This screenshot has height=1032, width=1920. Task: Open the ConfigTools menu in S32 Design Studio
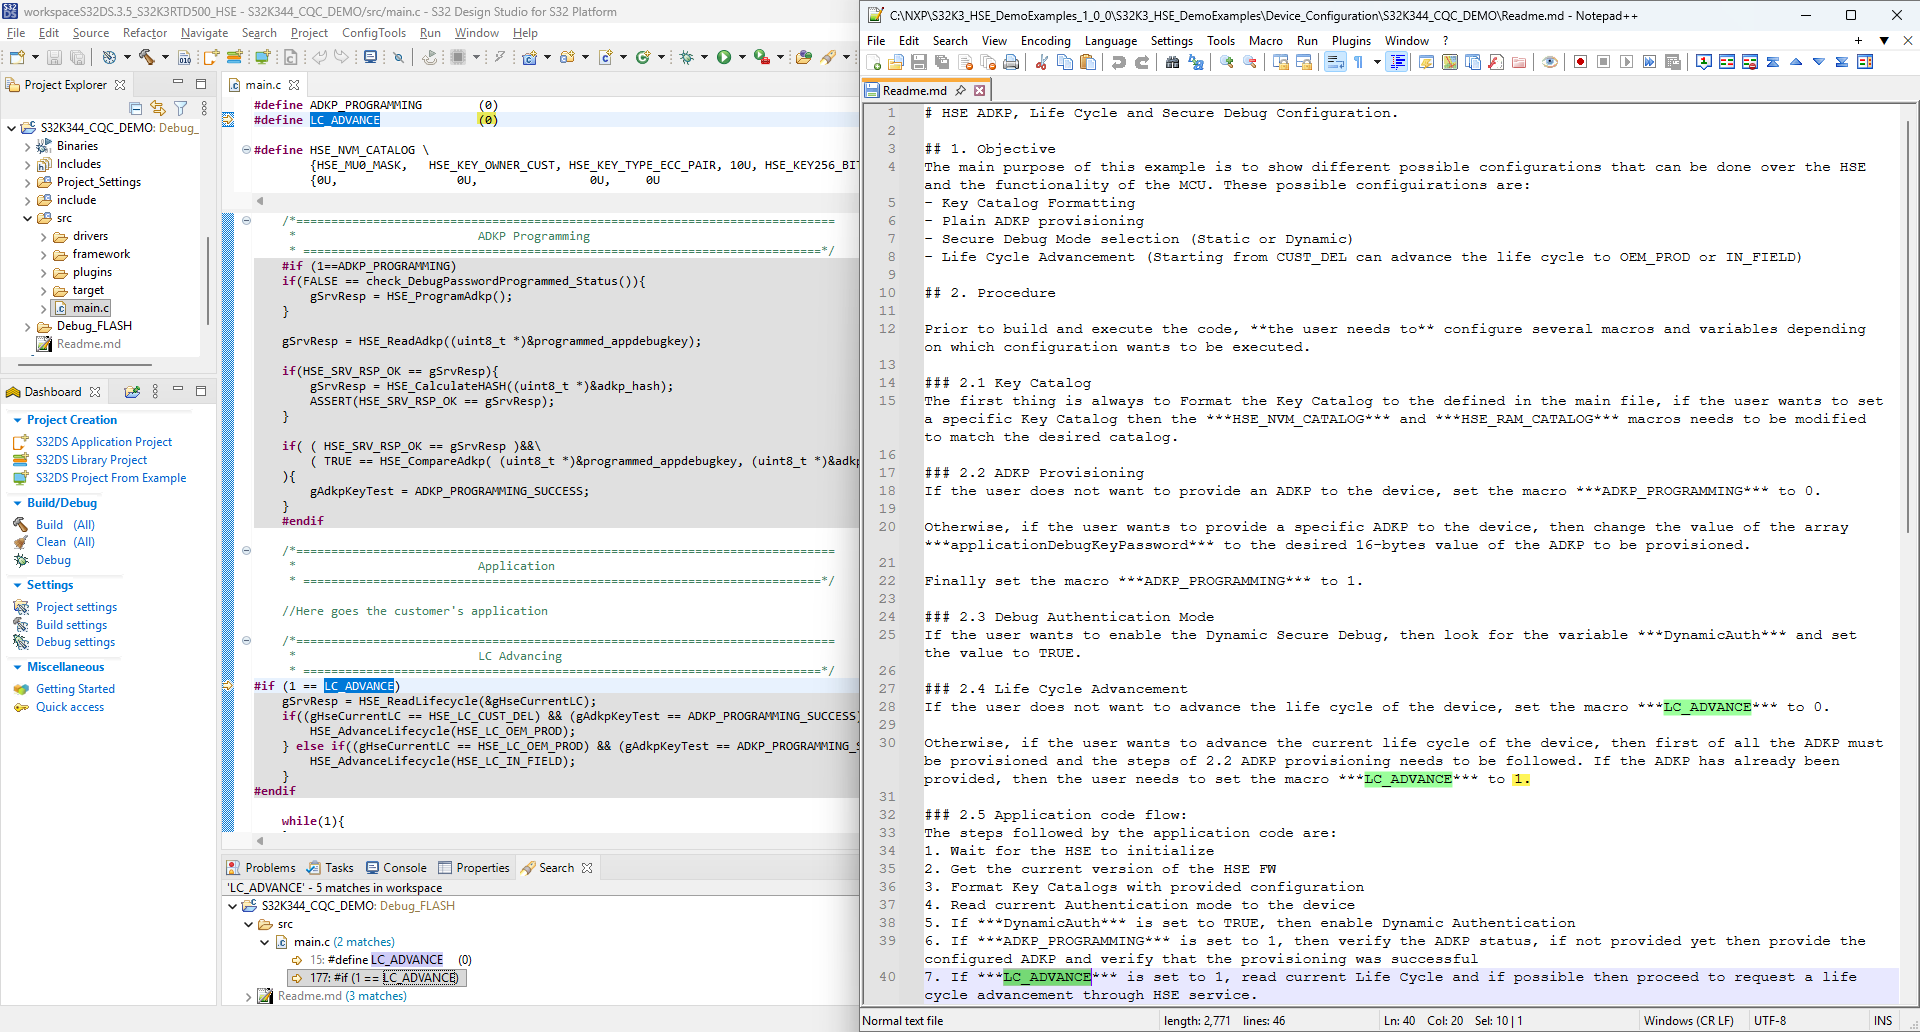pos(374,33)
